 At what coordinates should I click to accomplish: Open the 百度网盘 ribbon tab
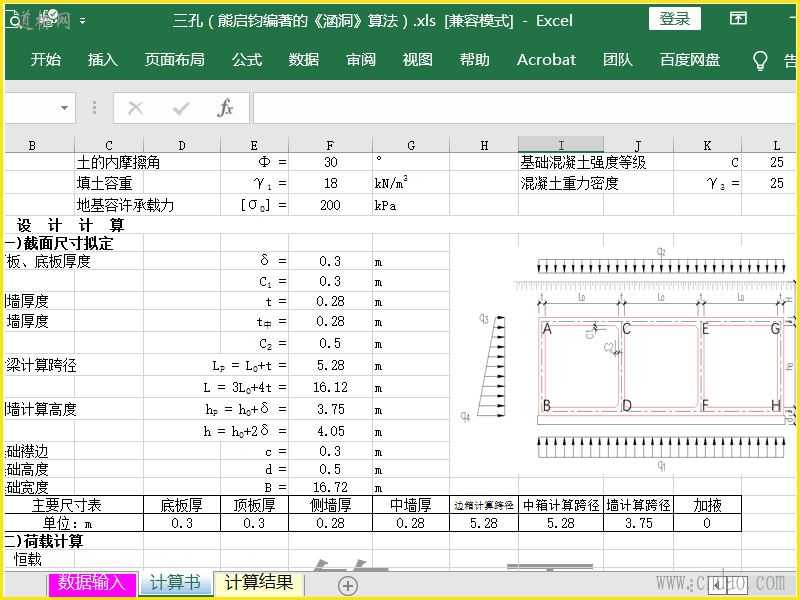[x=690, y=60]
